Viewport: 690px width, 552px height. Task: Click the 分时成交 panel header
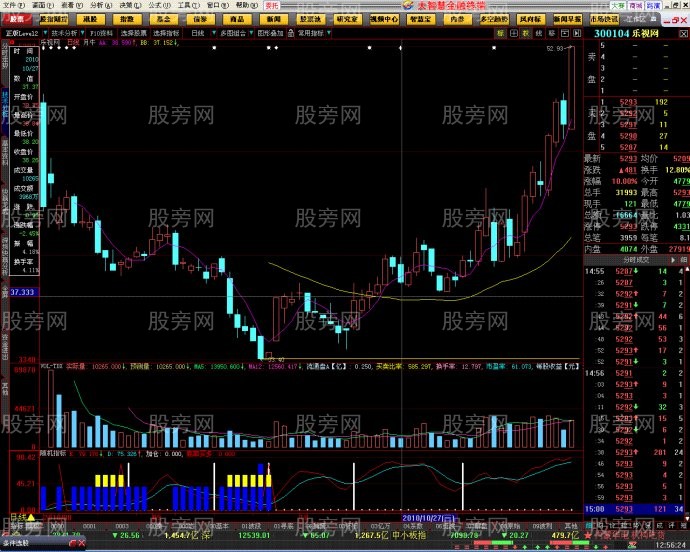click(x=636, y=260)
